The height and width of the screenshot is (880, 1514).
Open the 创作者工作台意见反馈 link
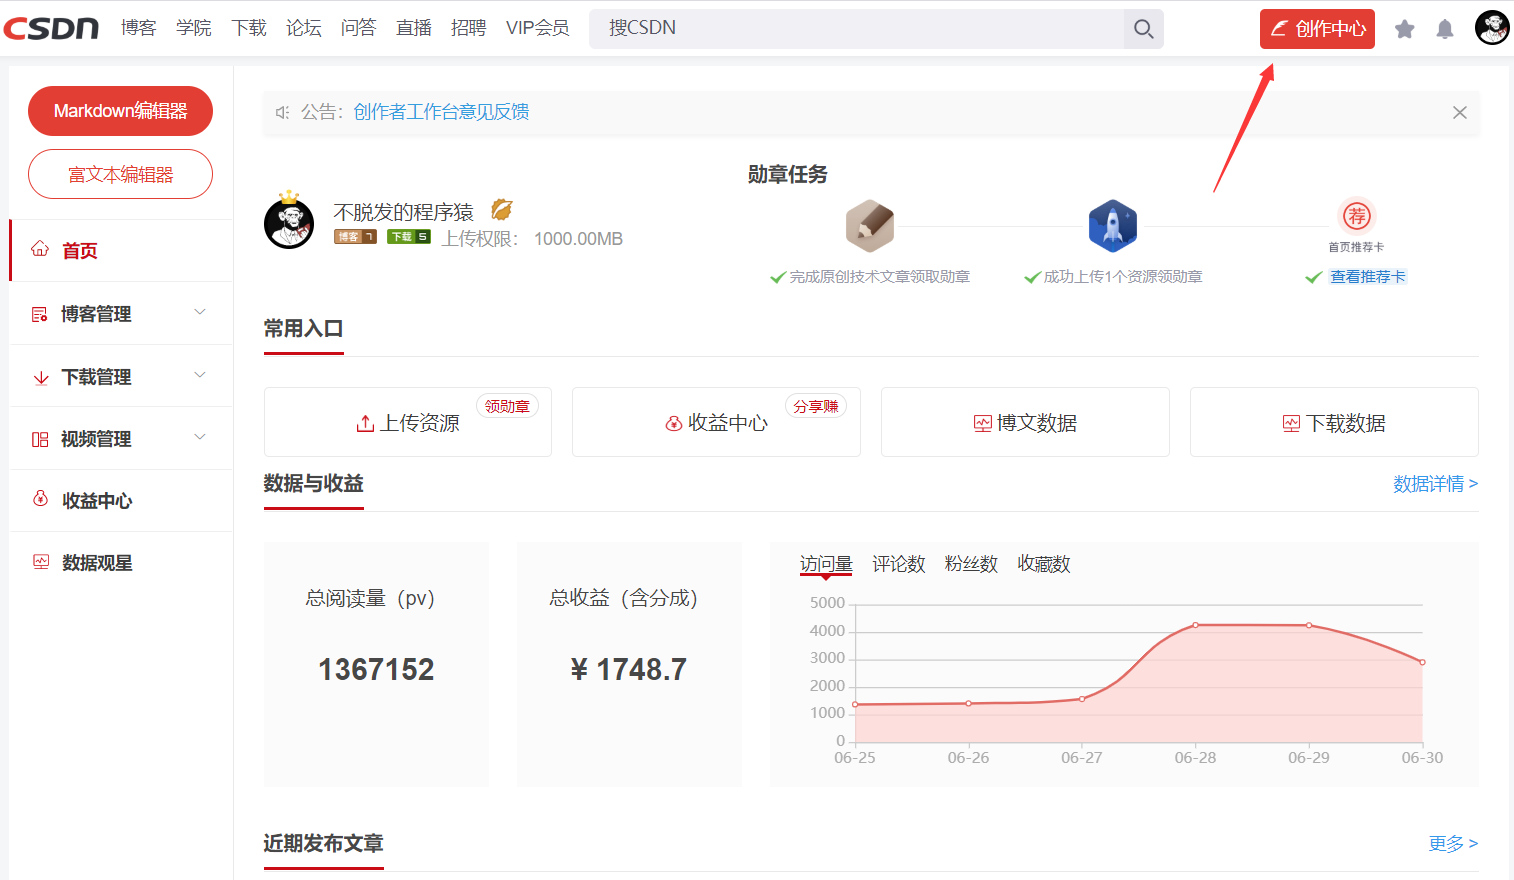441,112
